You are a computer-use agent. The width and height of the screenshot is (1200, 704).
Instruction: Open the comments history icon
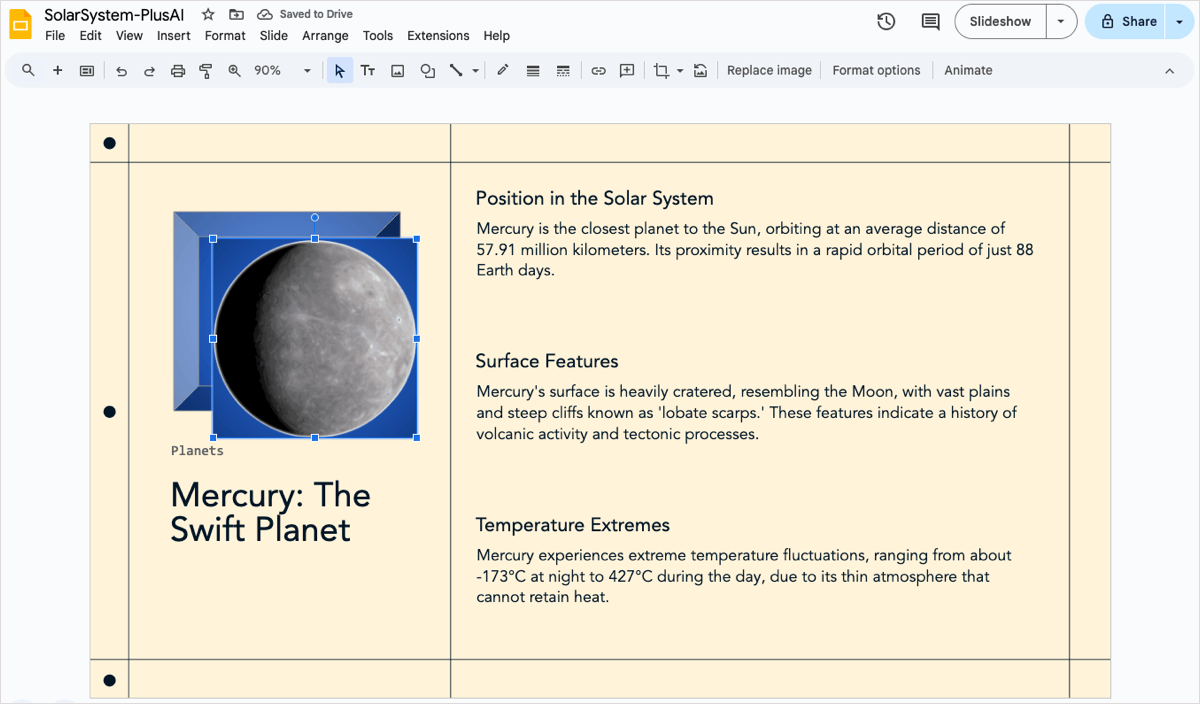tap(930, 21)
